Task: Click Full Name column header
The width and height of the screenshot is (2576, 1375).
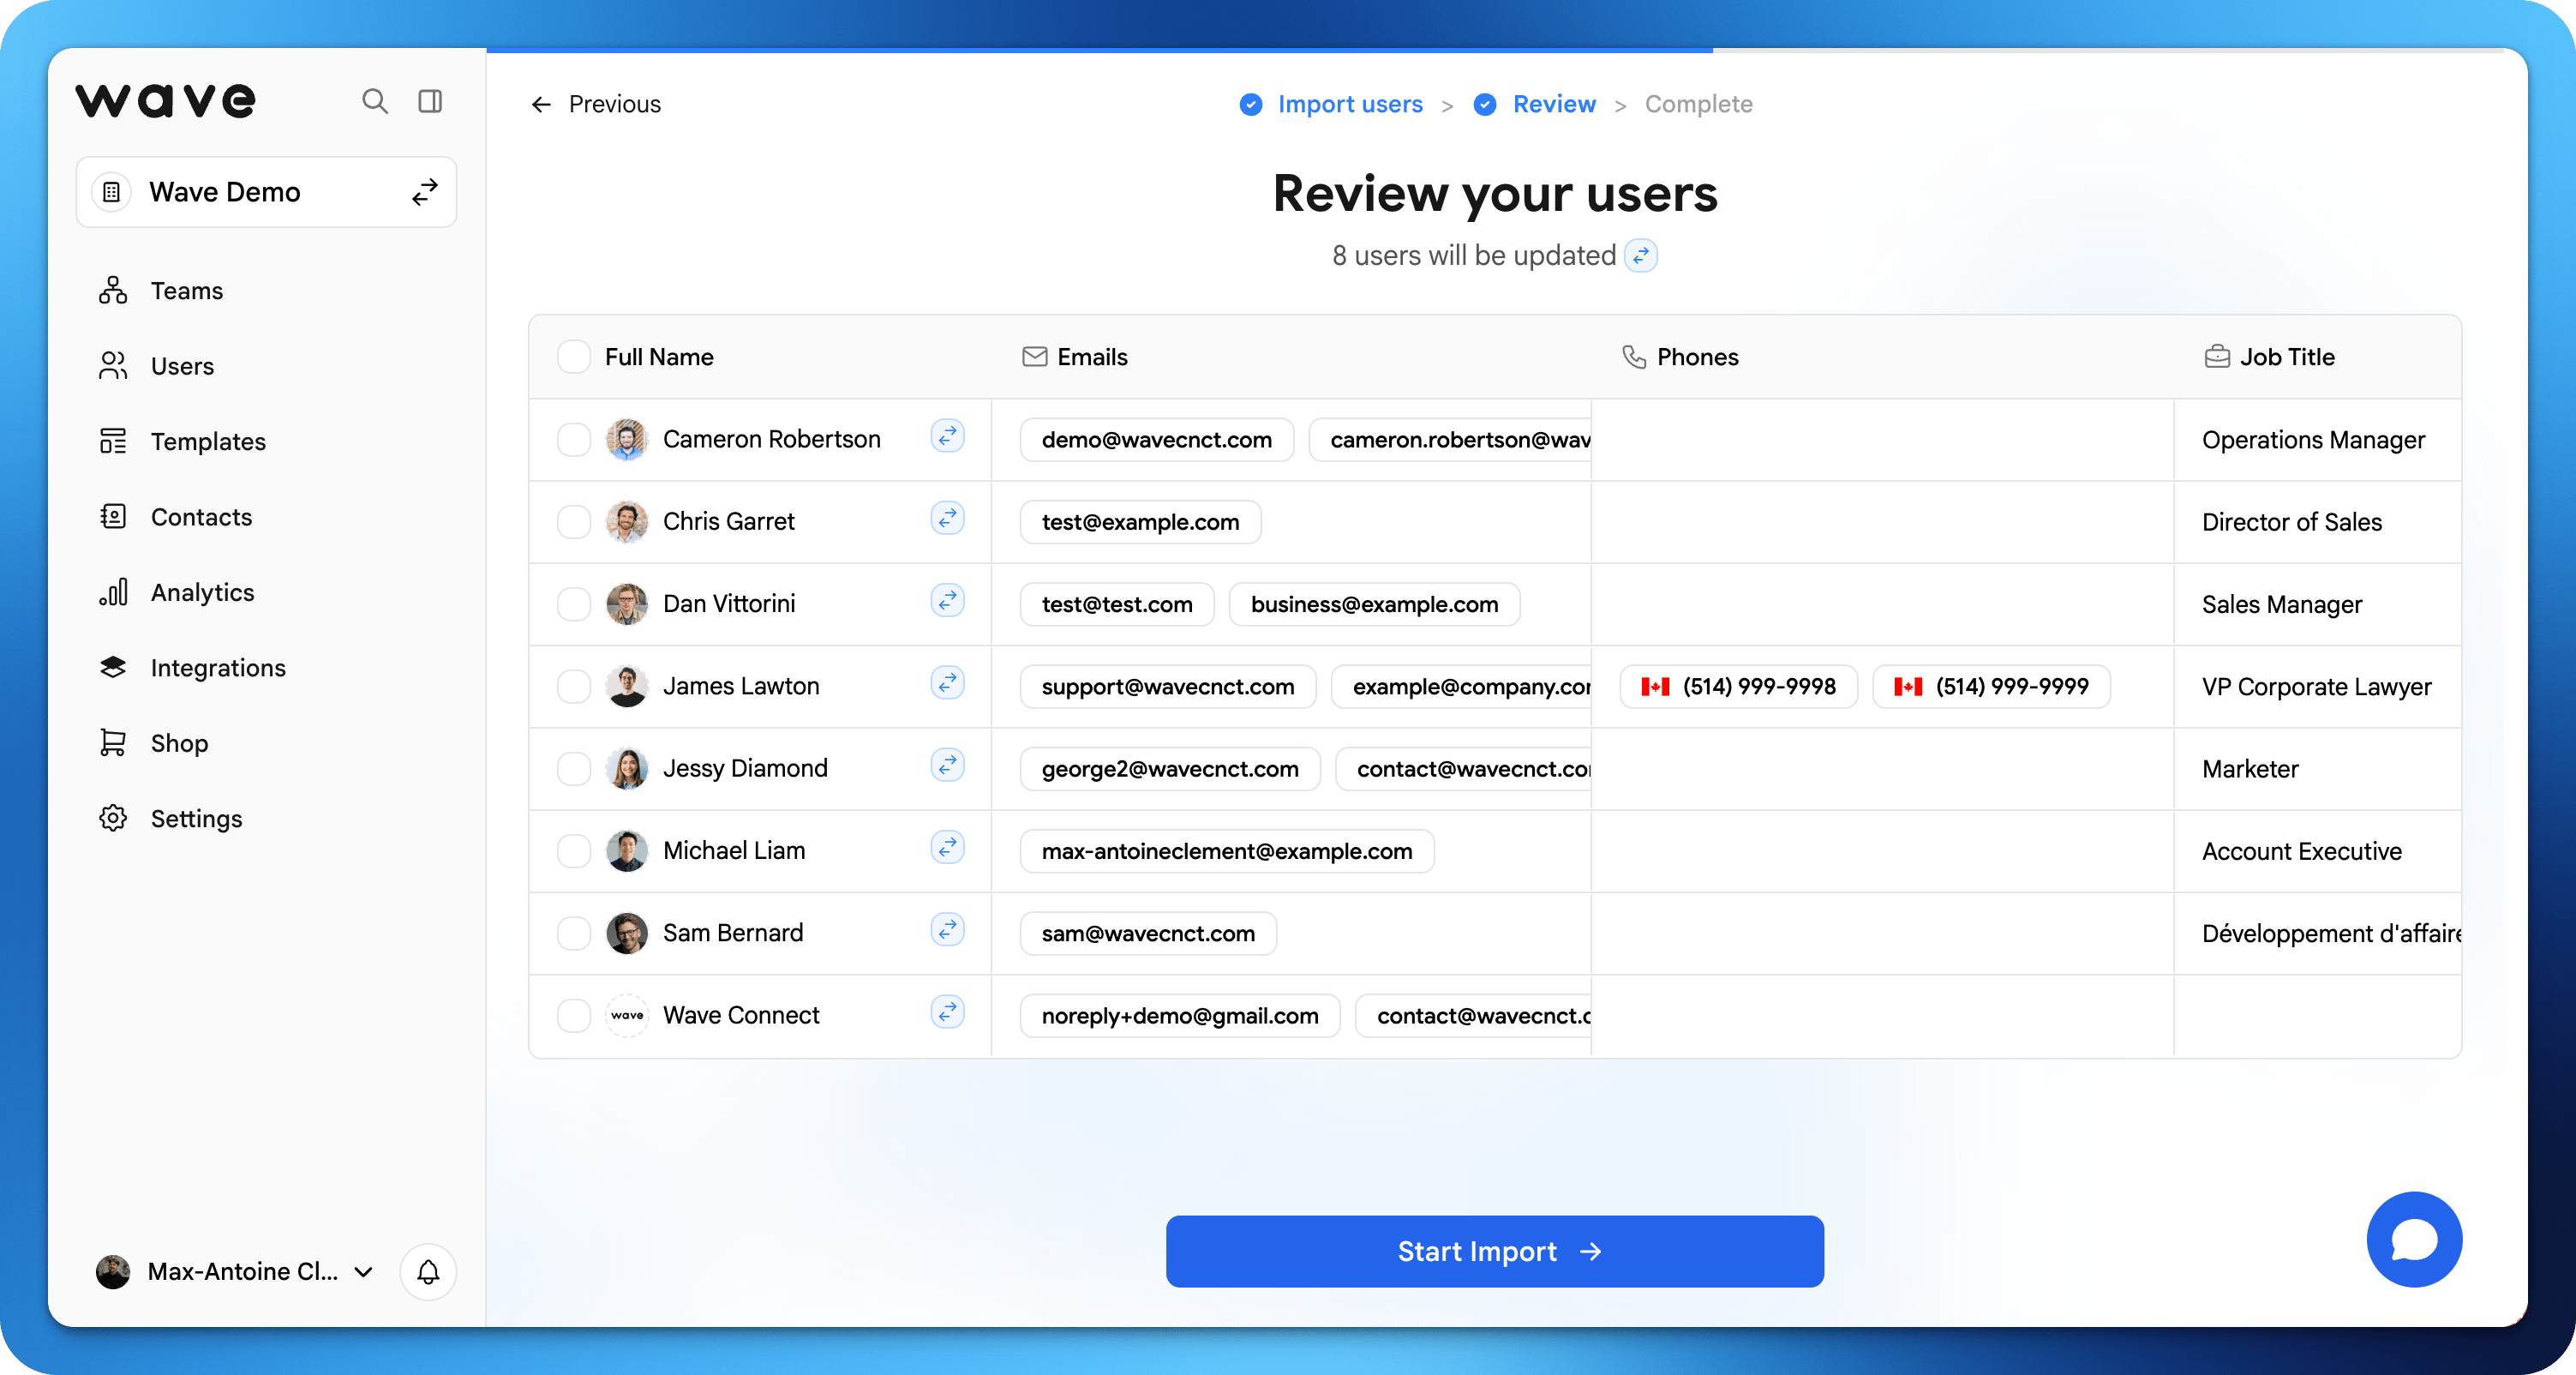Action: (x=659, y=357)
